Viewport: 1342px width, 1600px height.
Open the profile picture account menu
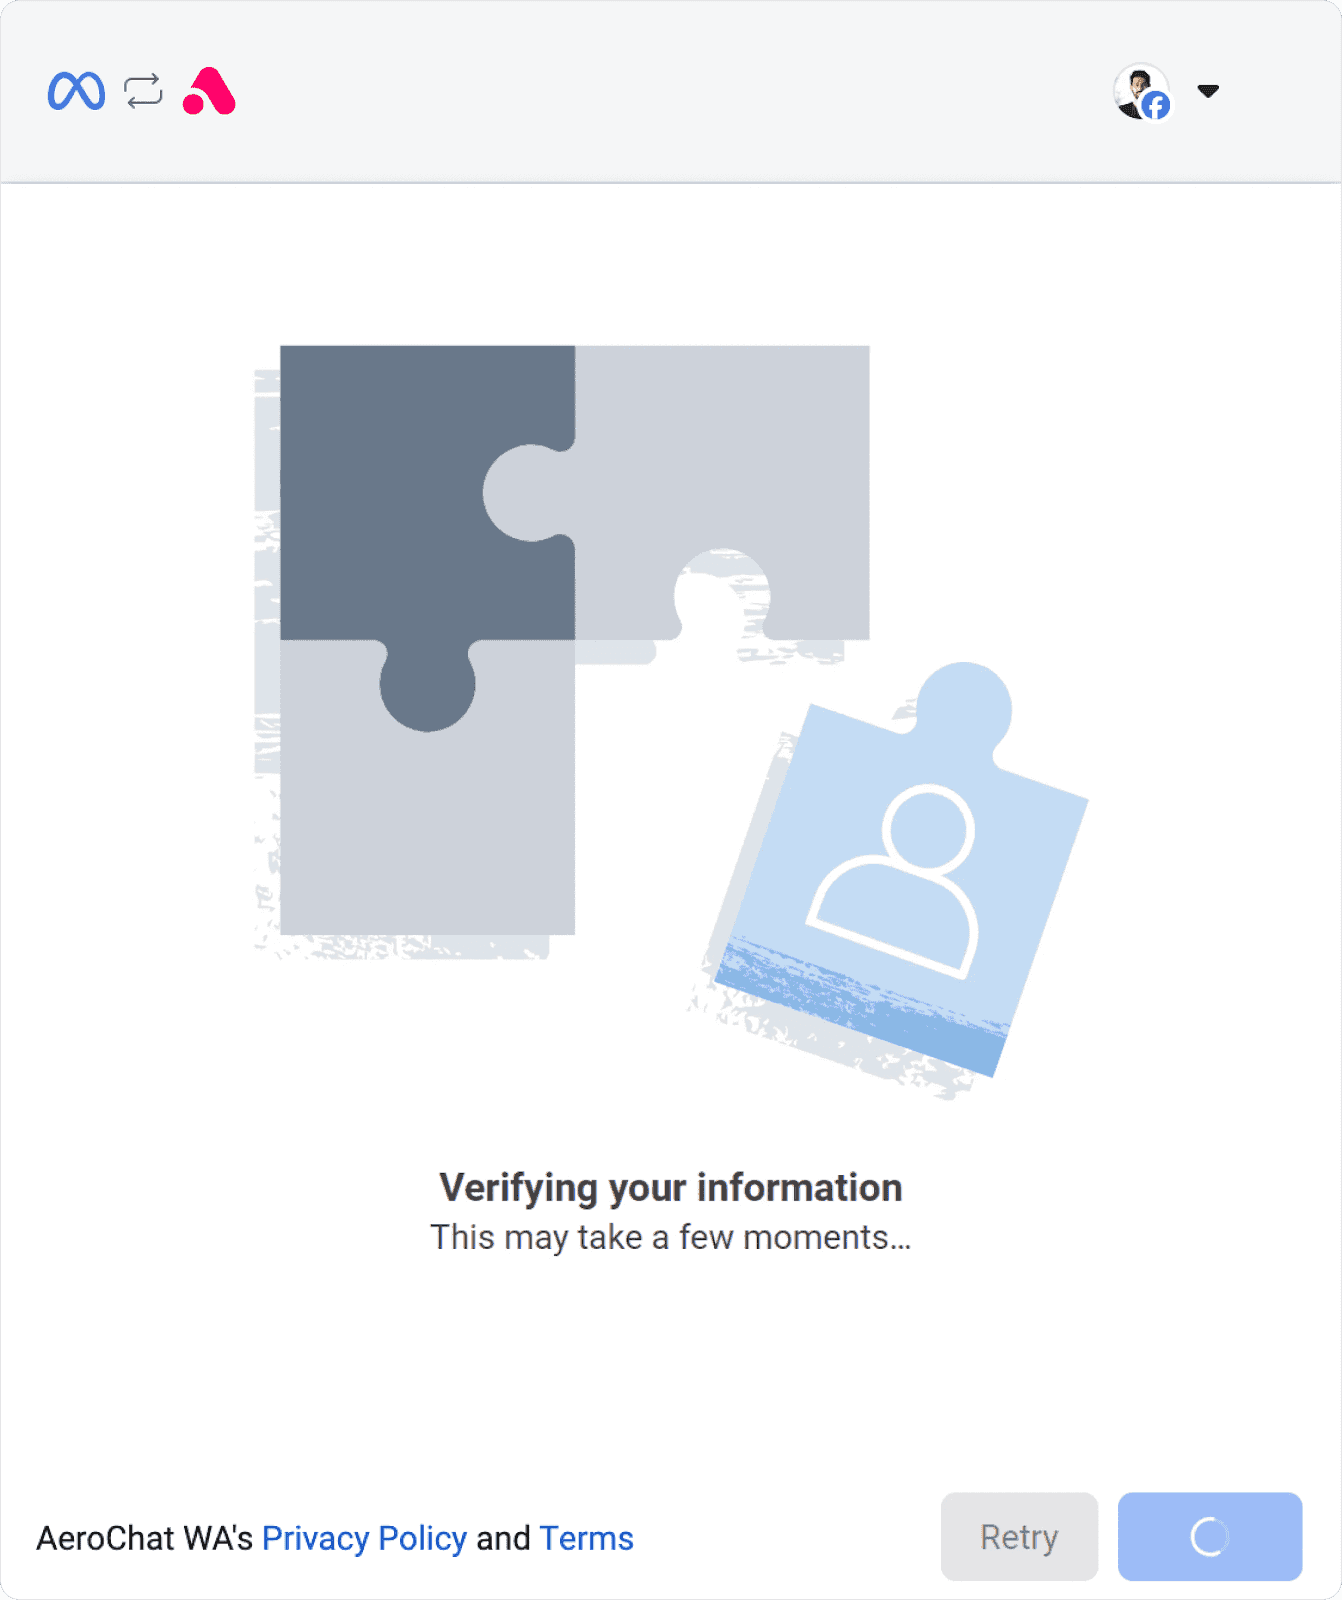tap(1142, 91)
